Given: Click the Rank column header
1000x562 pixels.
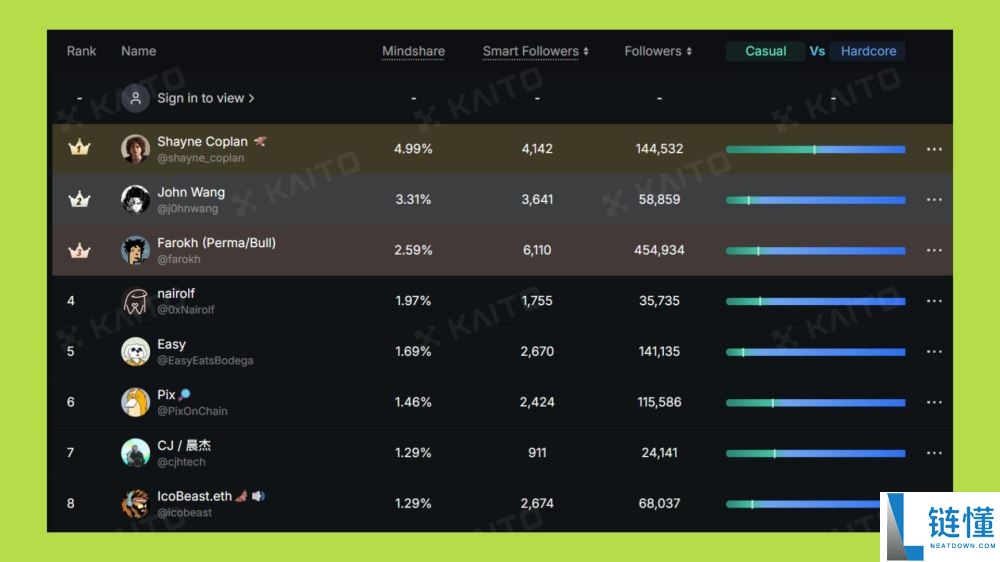Looking at the screenshot, I should pyautogui.click(x=81, y=51).
